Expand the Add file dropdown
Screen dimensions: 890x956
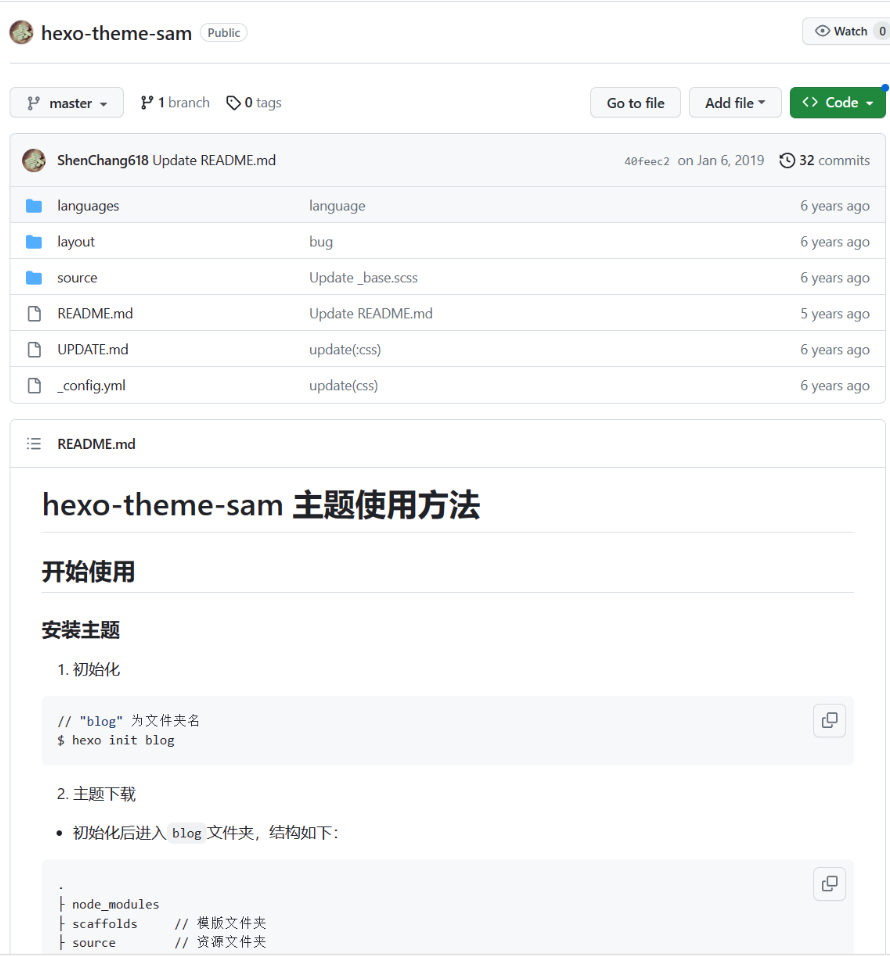pyautogui.click(x=735, y=103)
